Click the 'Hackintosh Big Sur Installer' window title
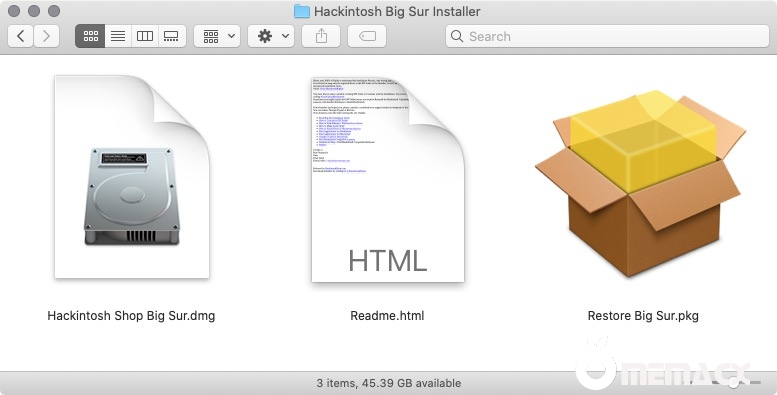 397,11
